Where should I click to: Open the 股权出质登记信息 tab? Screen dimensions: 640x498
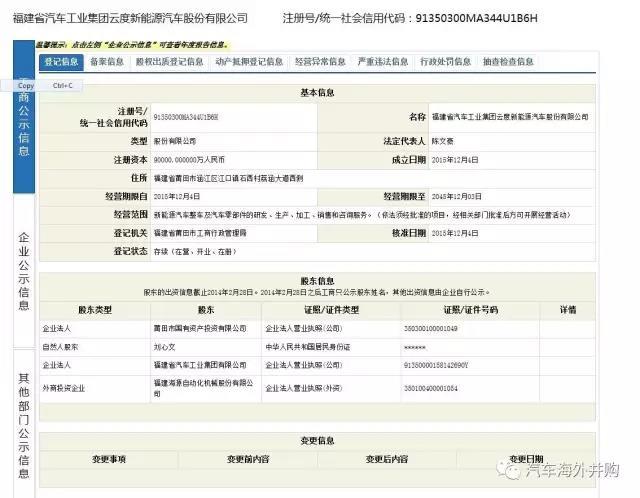pyautogui.click(x=169, y=62)
